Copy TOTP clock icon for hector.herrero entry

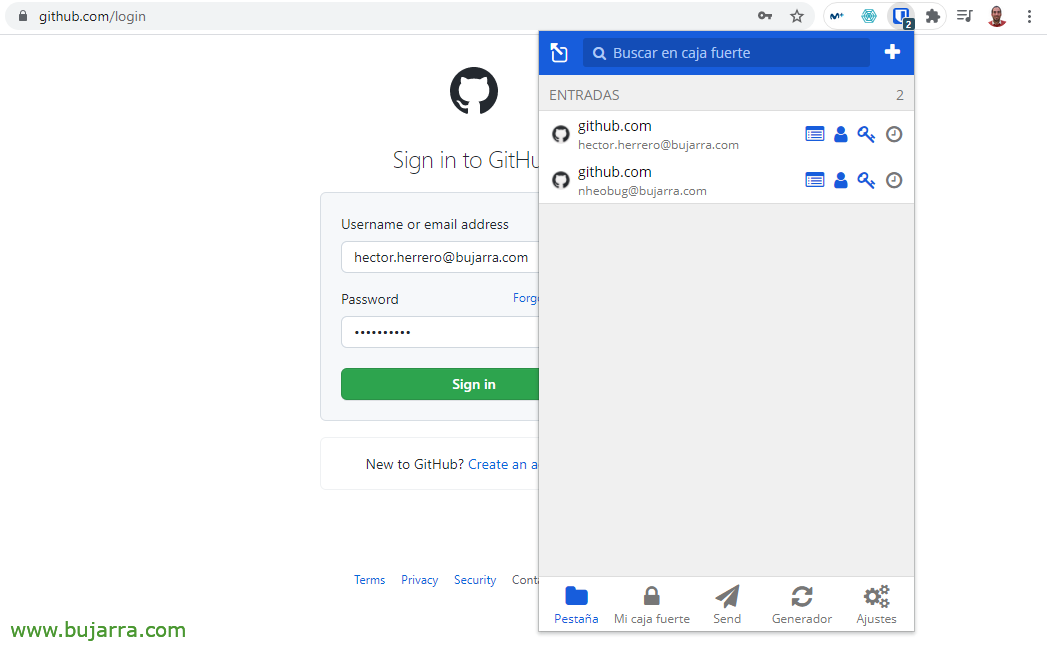[893, 134]
